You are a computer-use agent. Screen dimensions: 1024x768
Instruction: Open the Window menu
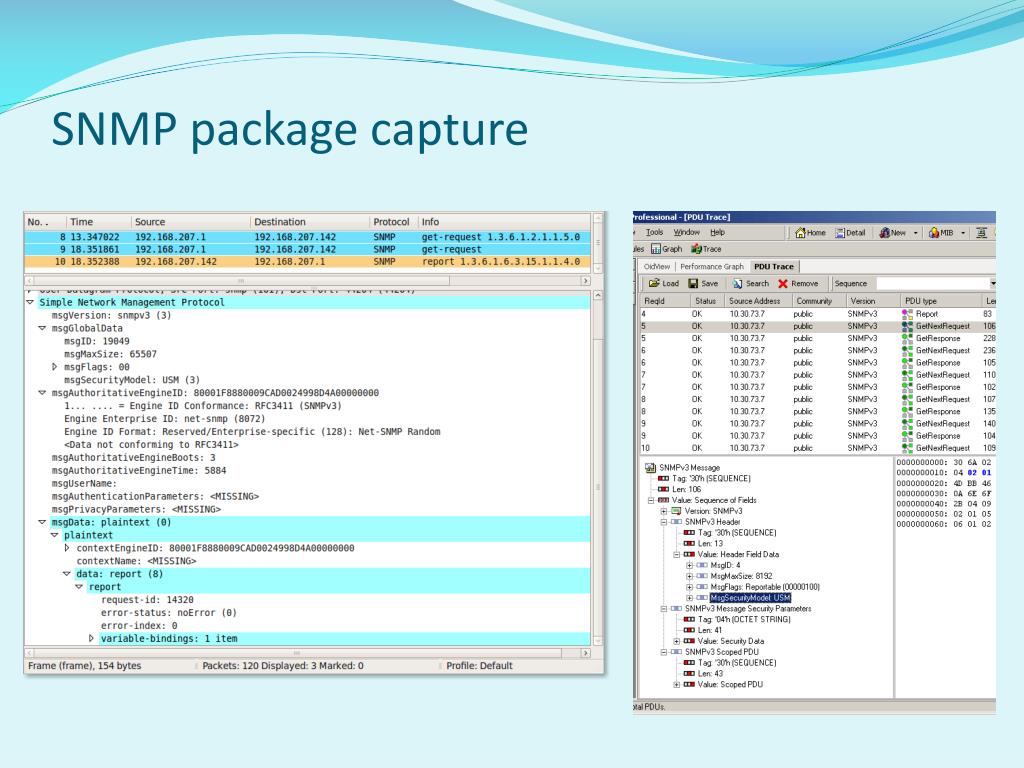coord(686,232)
